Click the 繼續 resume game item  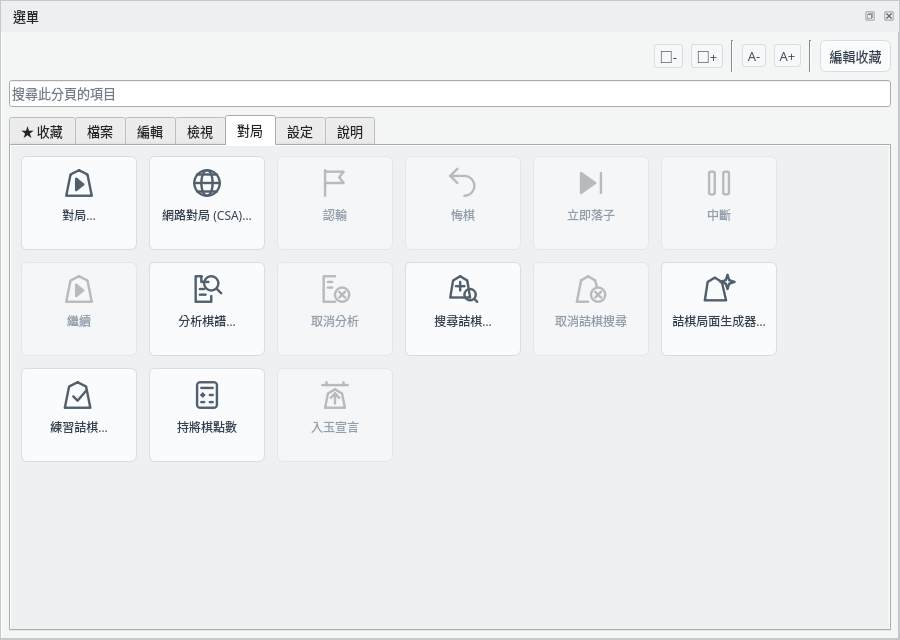coord(79,309)
